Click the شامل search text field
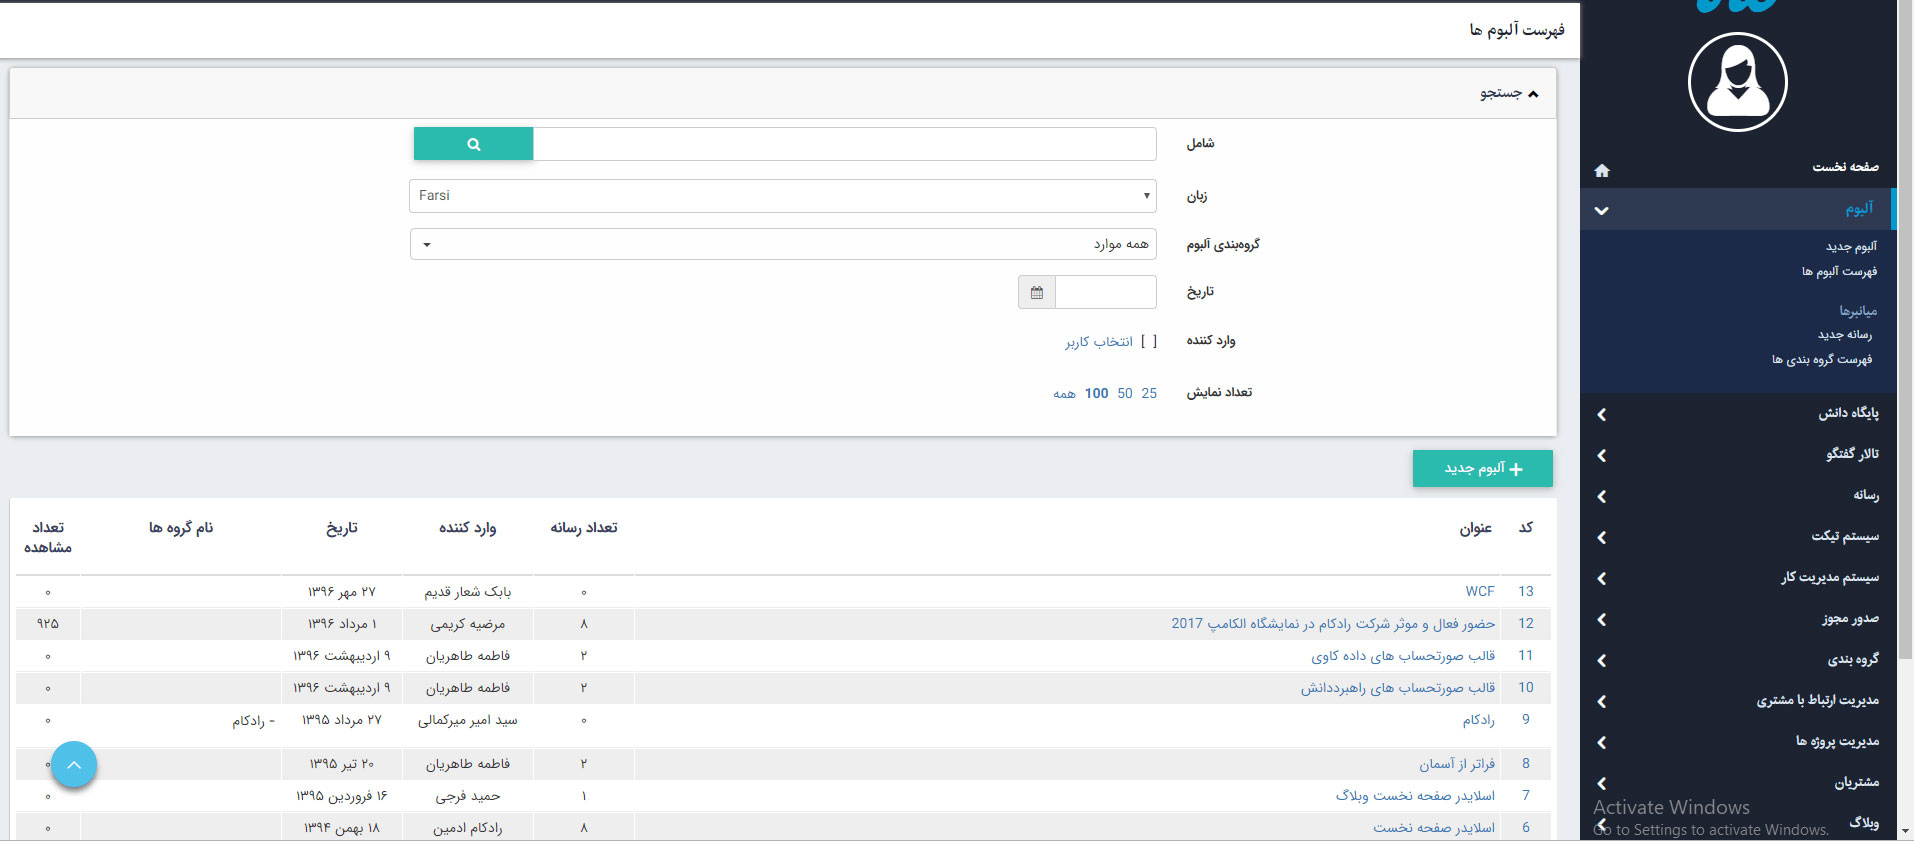 (843, 144)
